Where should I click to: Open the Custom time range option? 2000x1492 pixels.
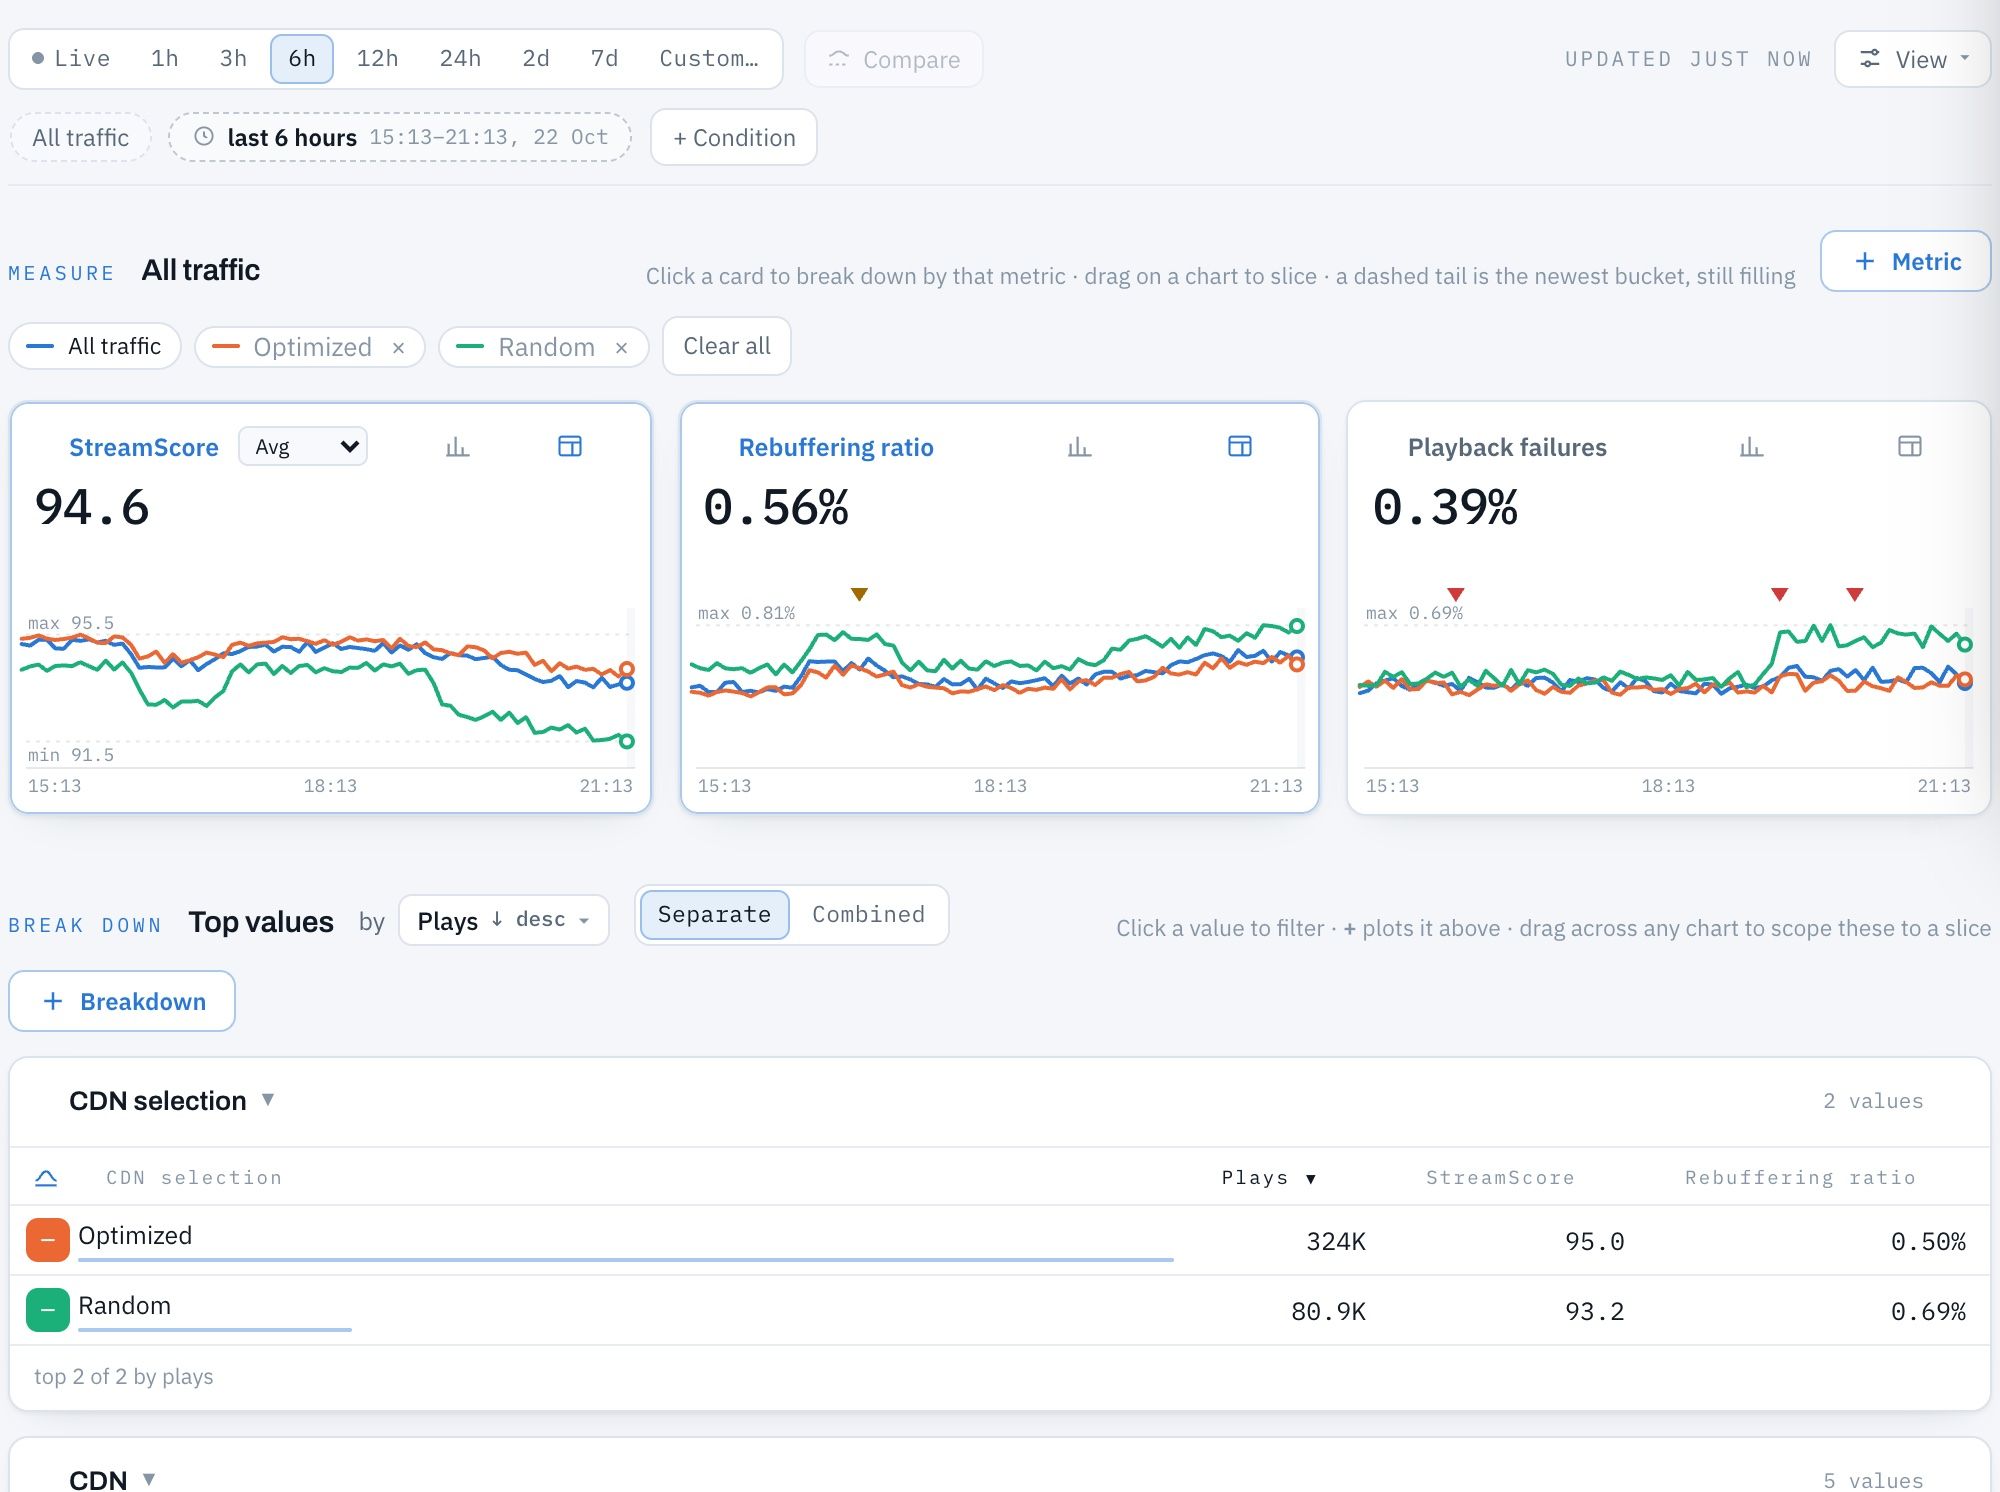click(x=708, y=59)
